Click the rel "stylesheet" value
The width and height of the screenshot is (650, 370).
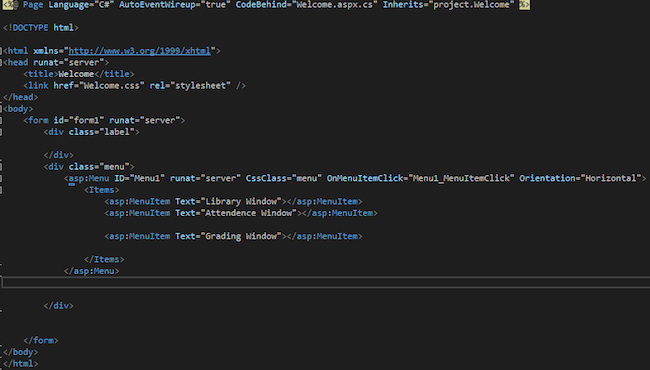tap(200, 86)
